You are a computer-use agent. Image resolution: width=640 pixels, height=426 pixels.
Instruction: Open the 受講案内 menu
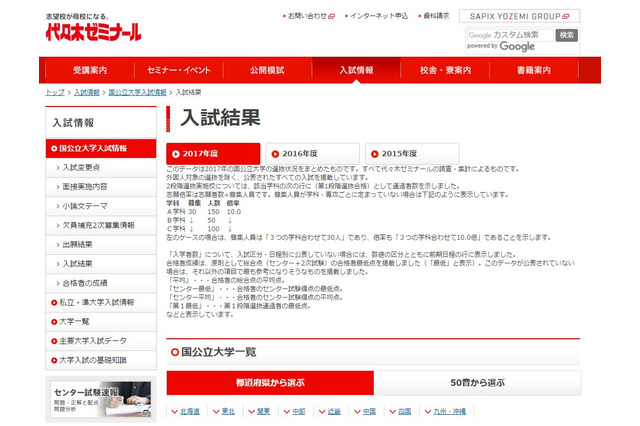[90, 70]
